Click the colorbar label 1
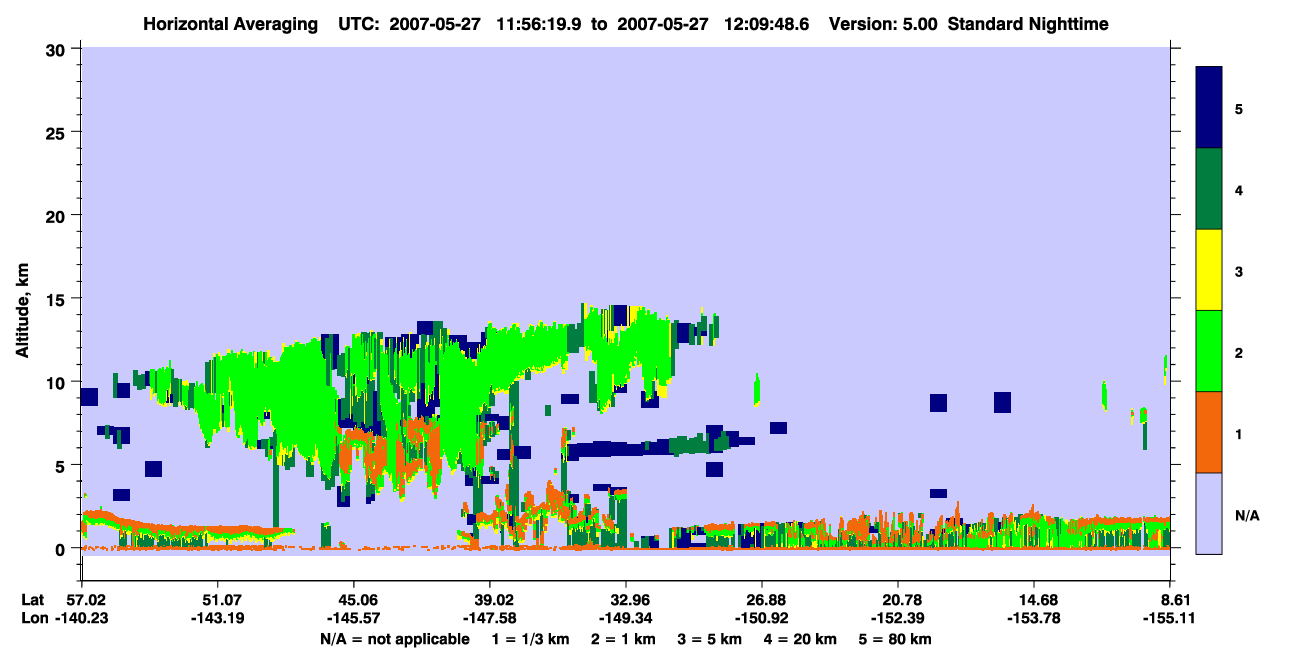This screenshot has height=667, width=1300. (x=1238, y=434)
